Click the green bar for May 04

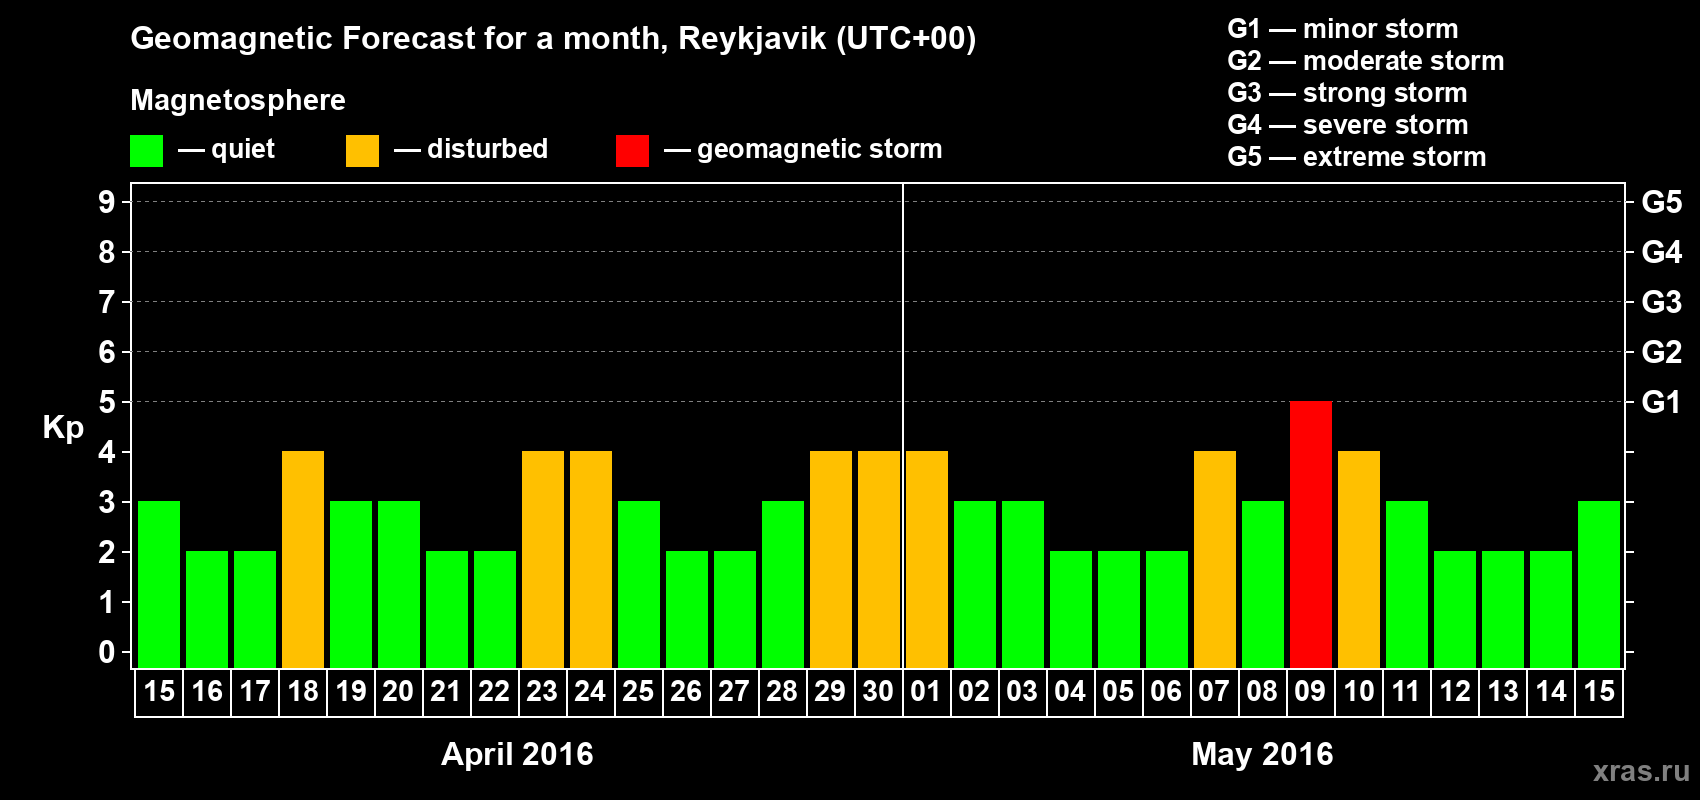pyautogui.click(x=1071, y=609)
